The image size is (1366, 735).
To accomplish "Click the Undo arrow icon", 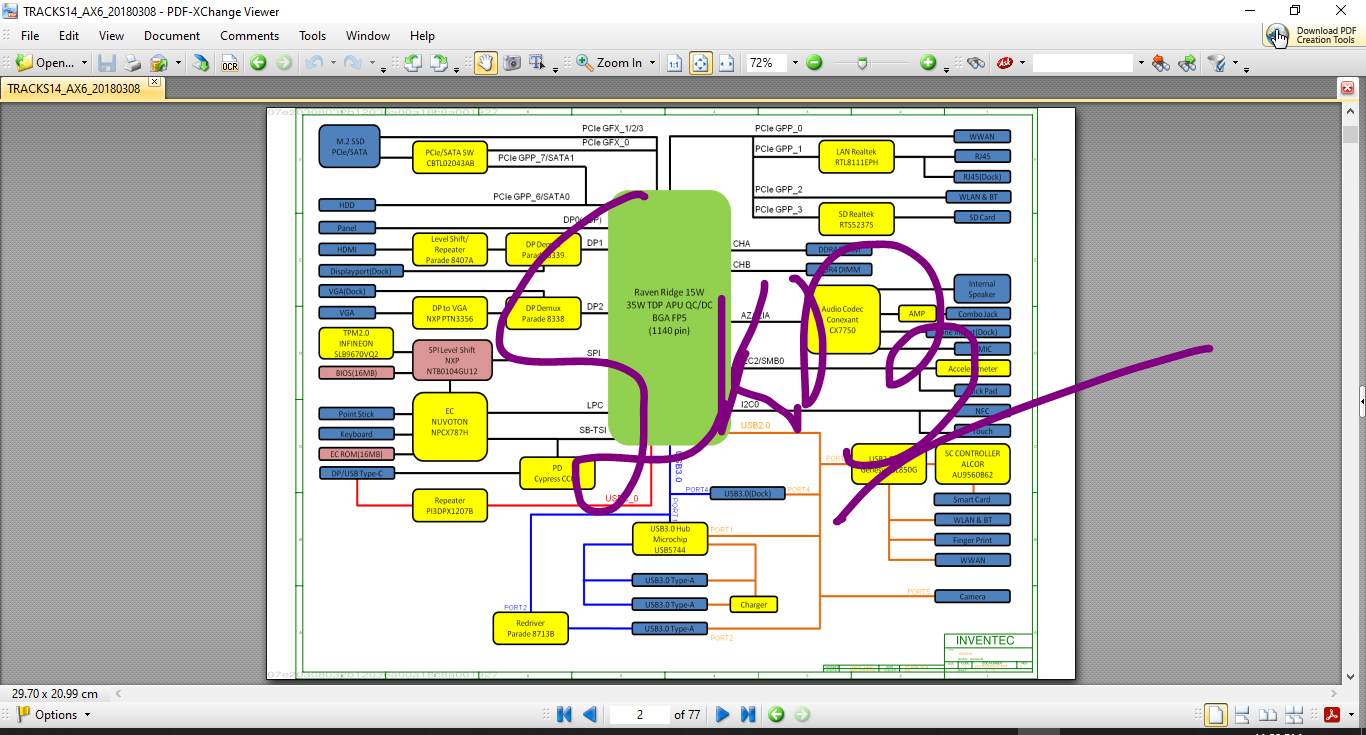I will [313, 63].
